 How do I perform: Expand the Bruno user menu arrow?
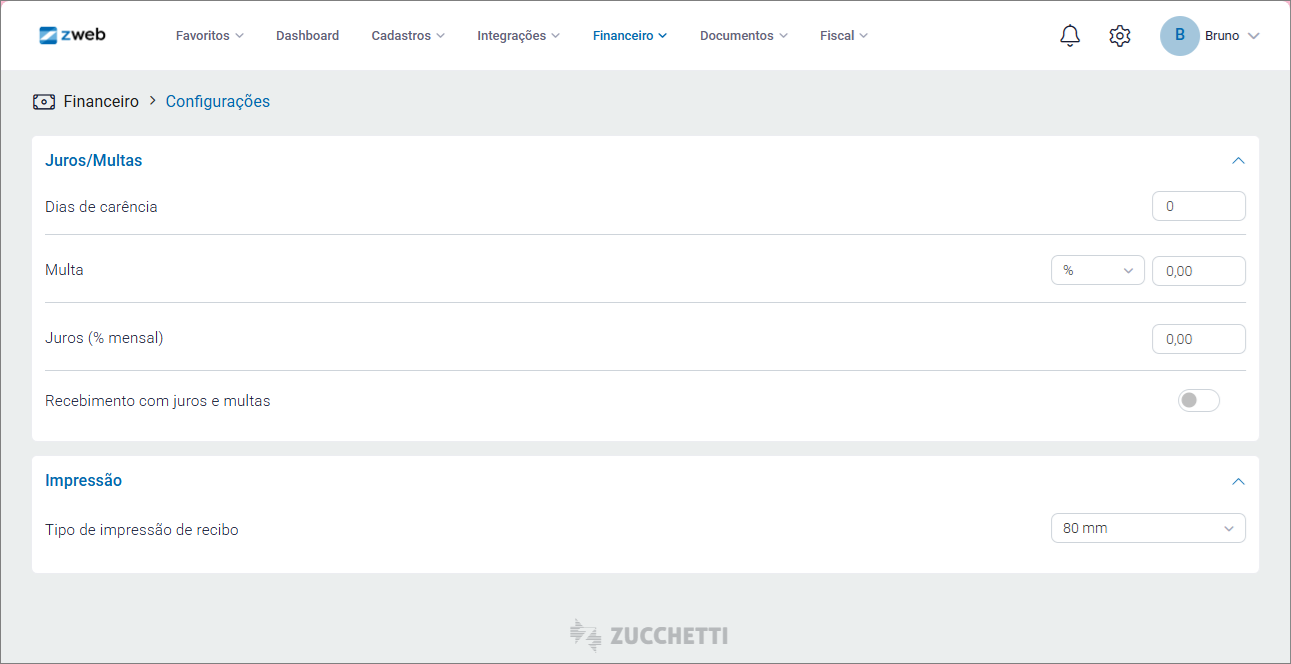(1254, 36)
